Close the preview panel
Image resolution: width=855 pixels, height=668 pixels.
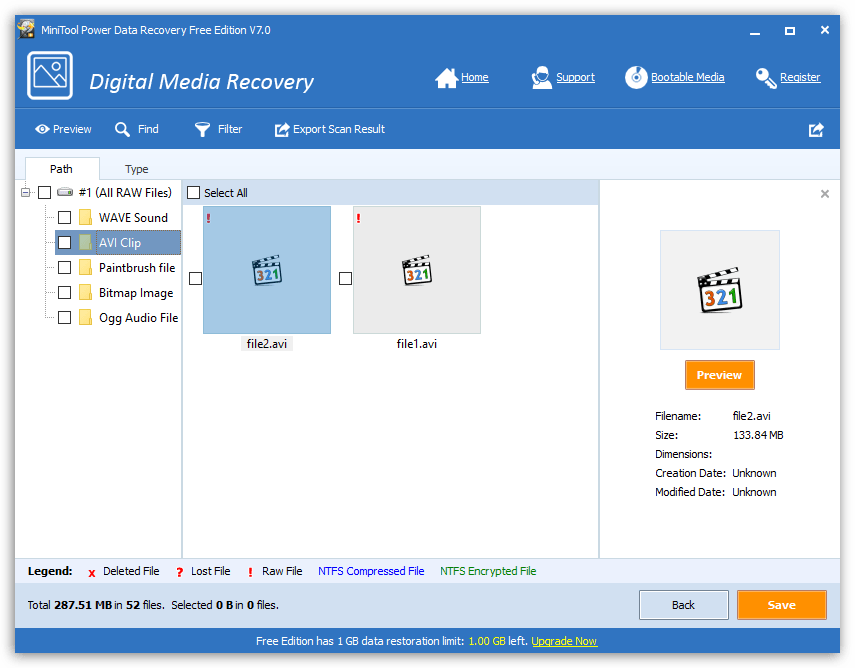coord(825,194)
